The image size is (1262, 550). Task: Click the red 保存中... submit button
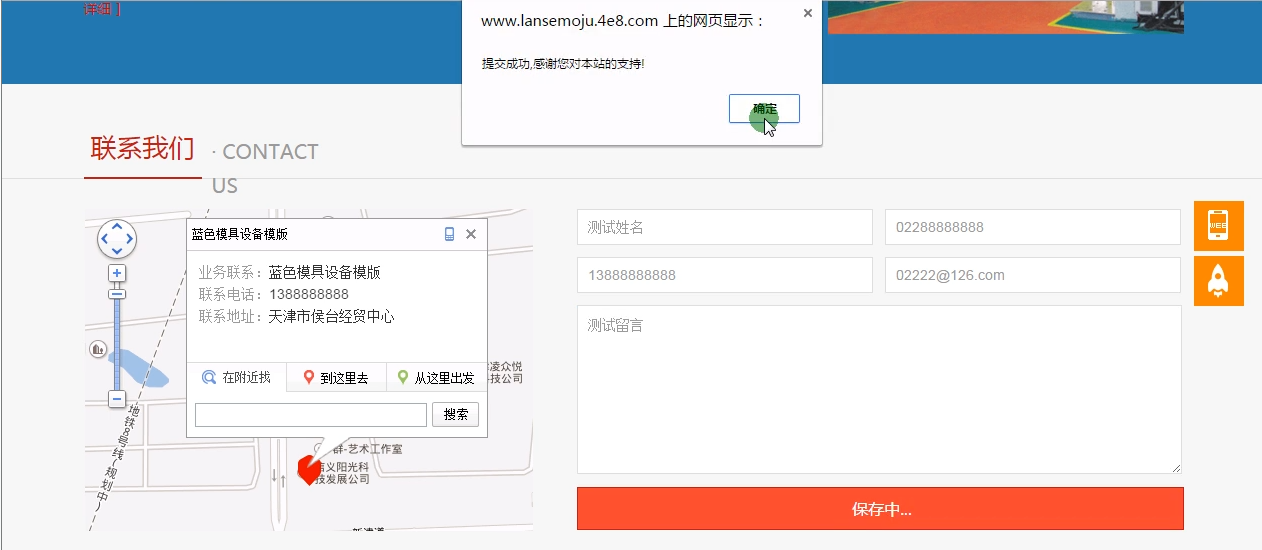click(880, 509)
